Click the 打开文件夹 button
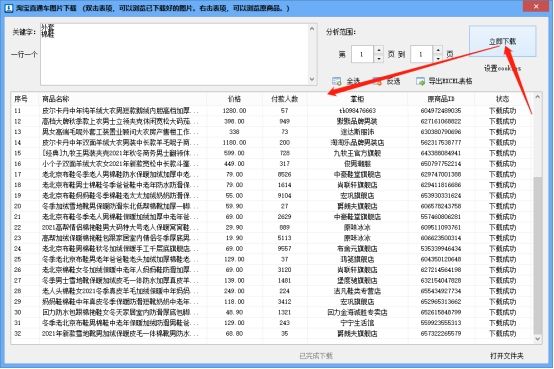This screenshot has height=369, width=554. (507, 356)
